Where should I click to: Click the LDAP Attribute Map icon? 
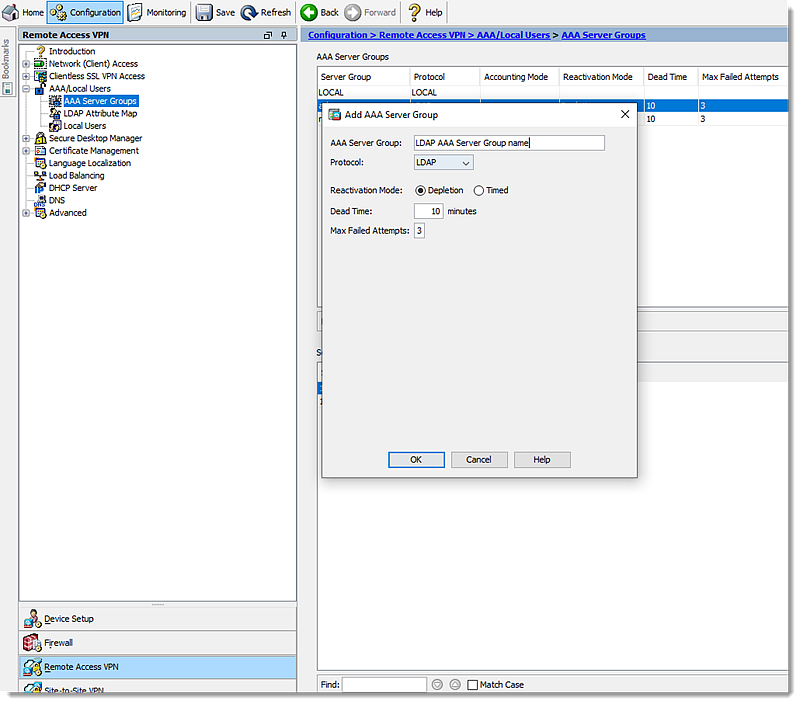[55, 113]
